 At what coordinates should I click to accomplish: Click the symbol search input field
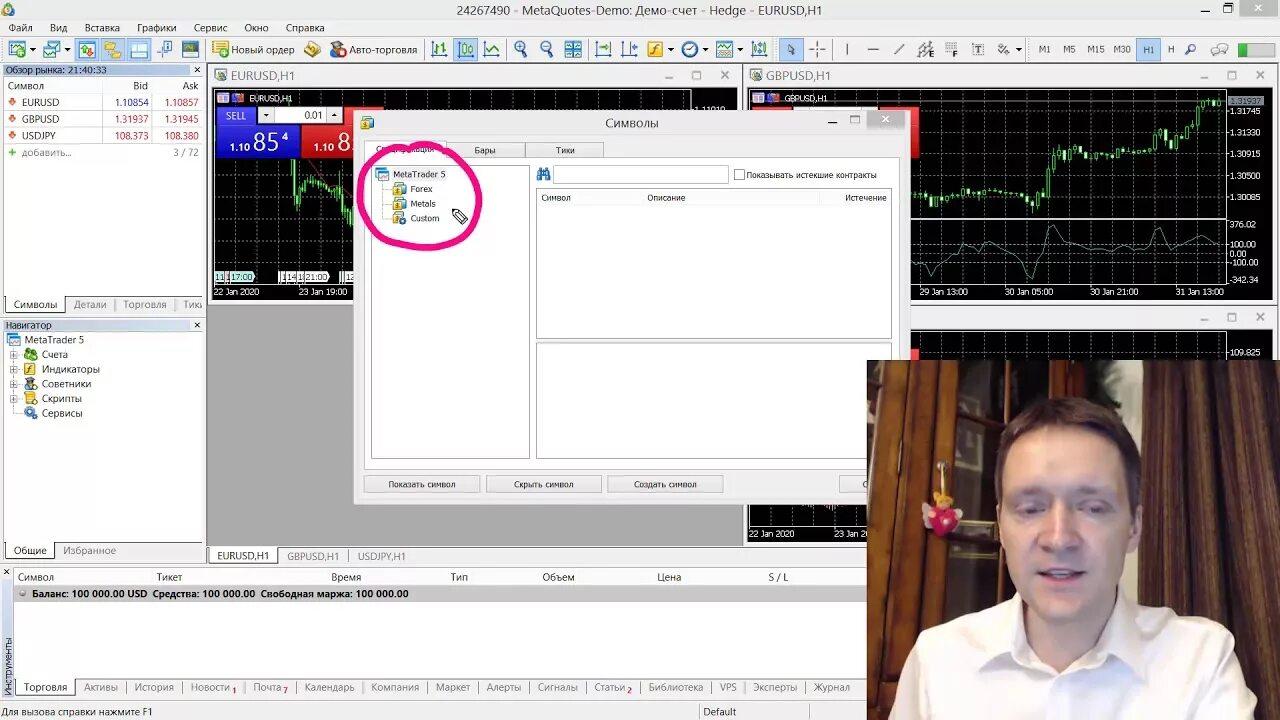point(640,175)
